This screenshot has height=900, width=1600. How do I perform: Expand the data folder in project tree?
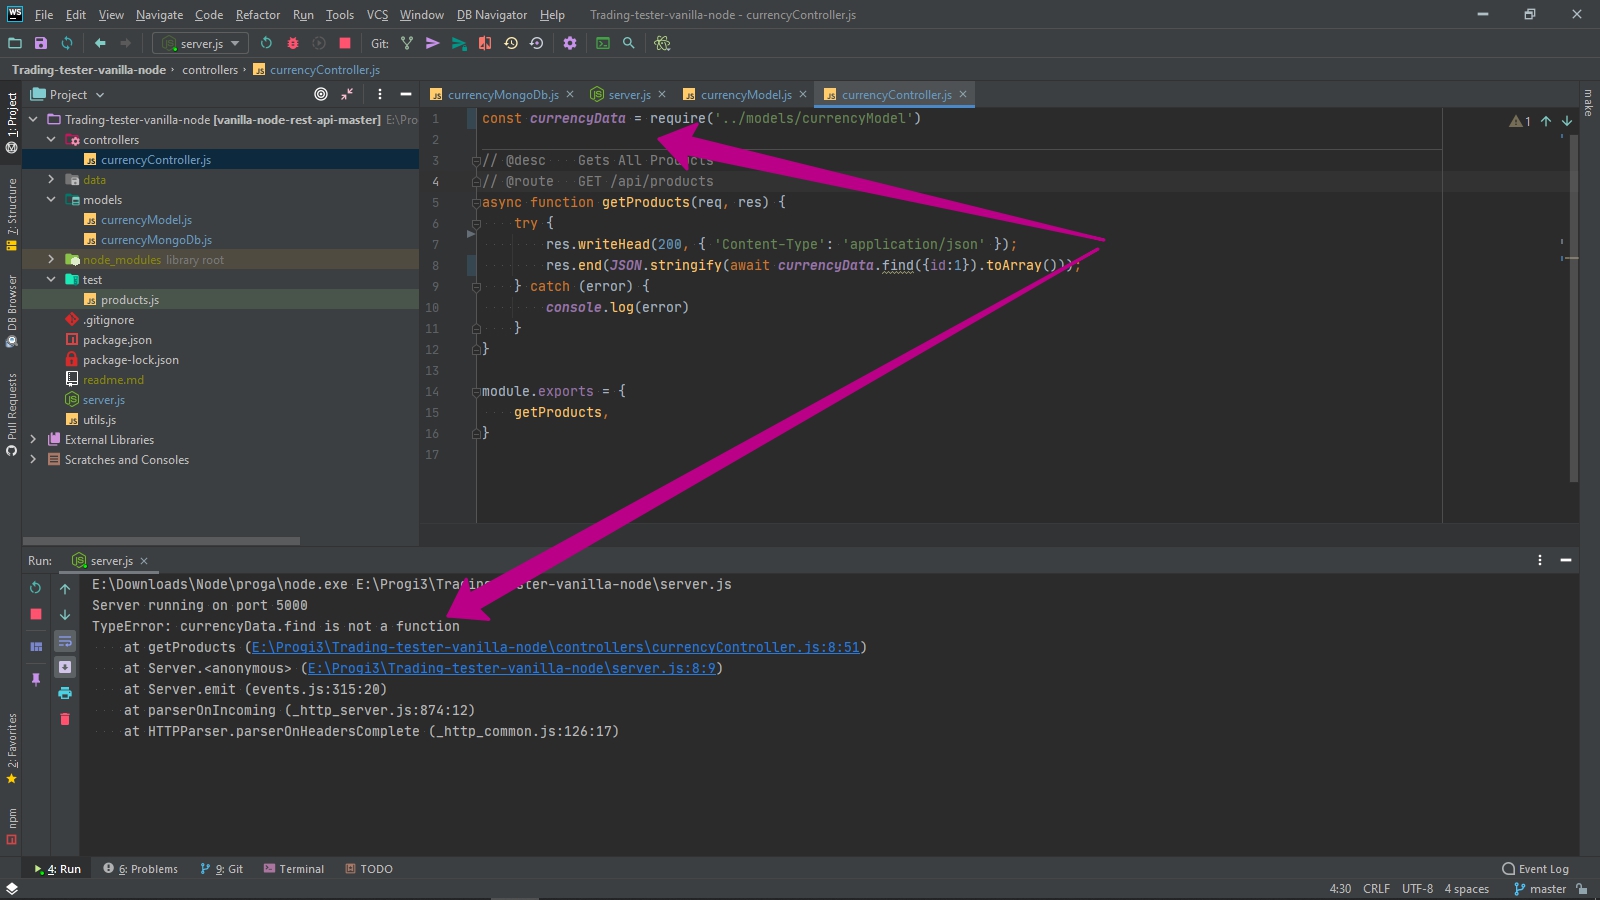(51, 180)
